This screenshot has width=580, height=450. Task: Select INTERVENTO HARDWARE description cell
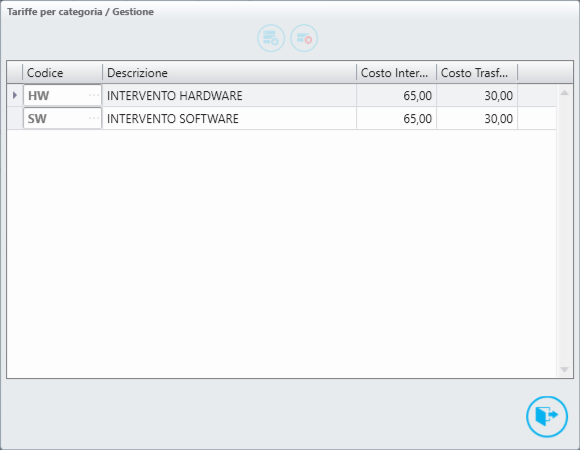pos(229,95)
